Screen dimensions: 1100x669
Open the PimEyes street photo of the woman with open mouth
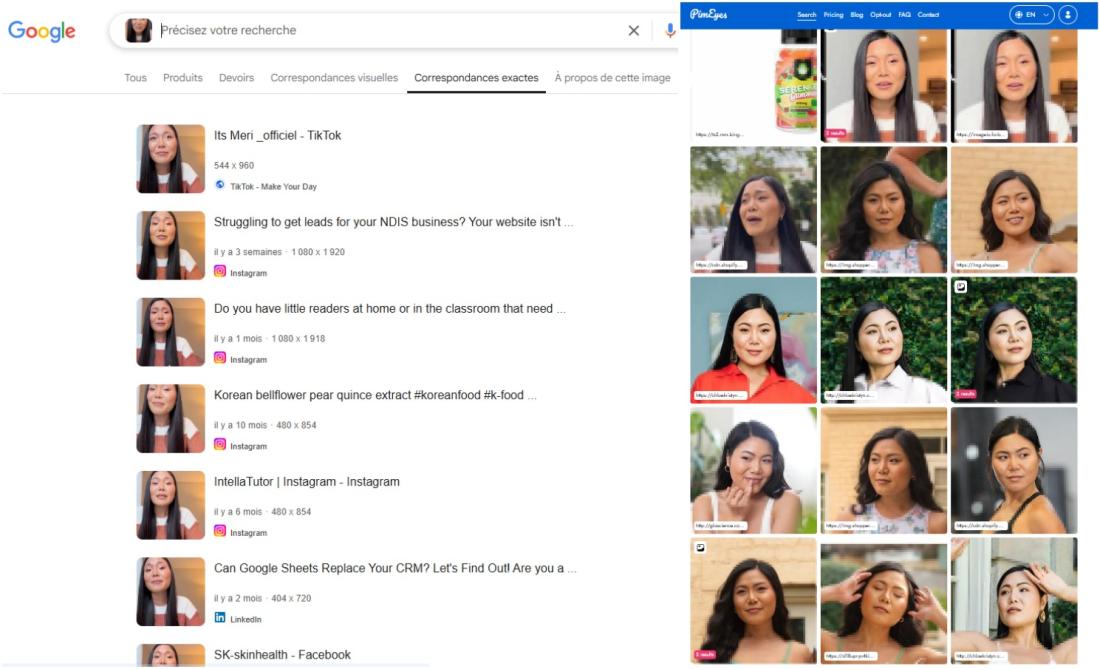click(753, 209)
